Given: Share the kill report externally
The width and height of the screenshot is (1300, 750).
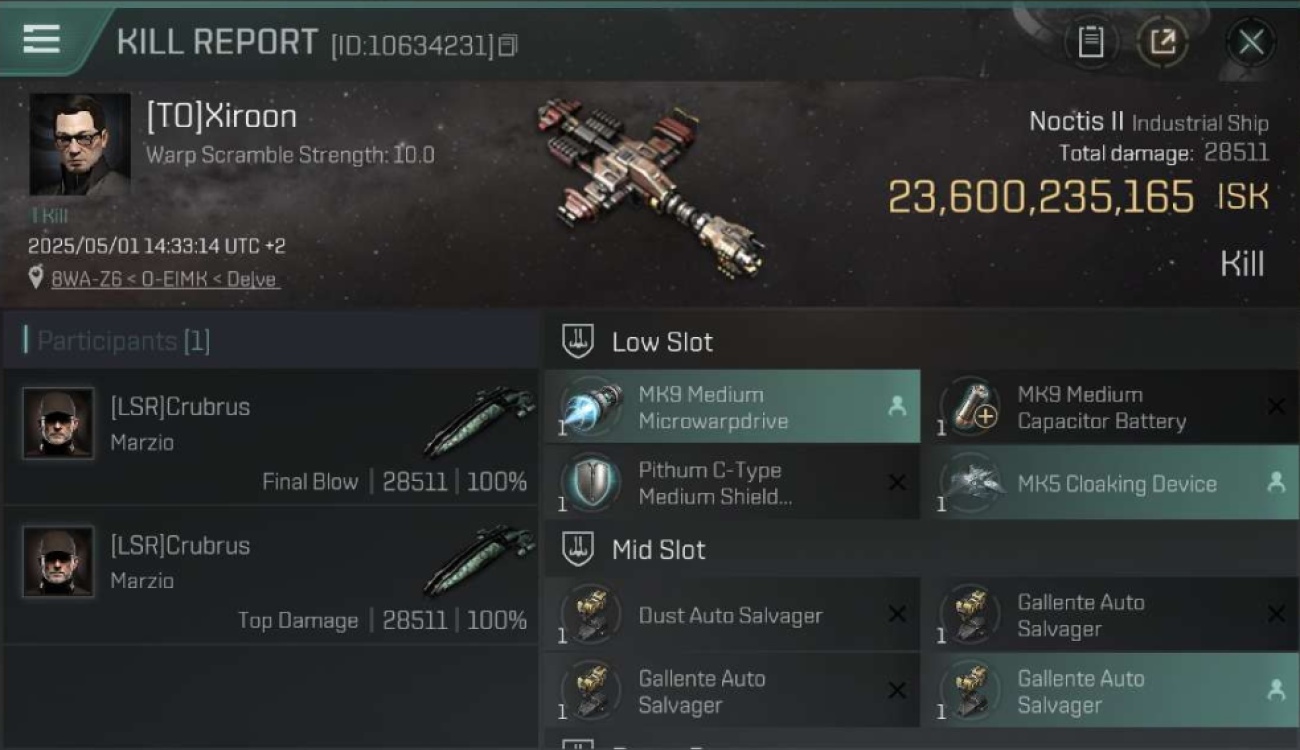Looking at the screenshot, I should coord(1162,42).
